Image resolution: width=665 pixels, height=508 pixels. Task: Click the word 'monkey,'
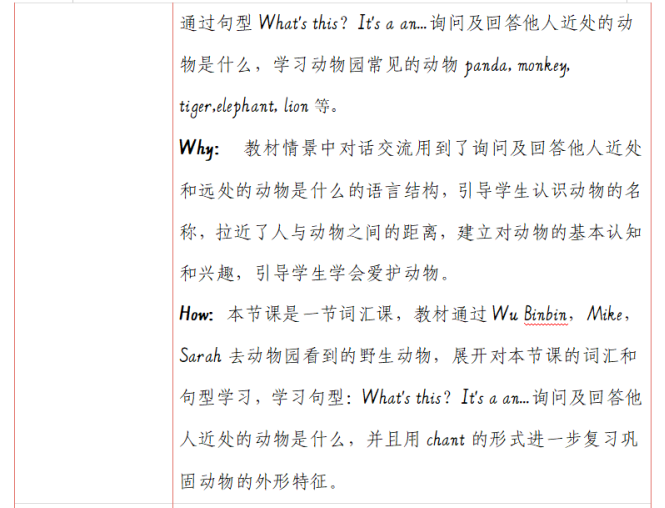[544, 66]
